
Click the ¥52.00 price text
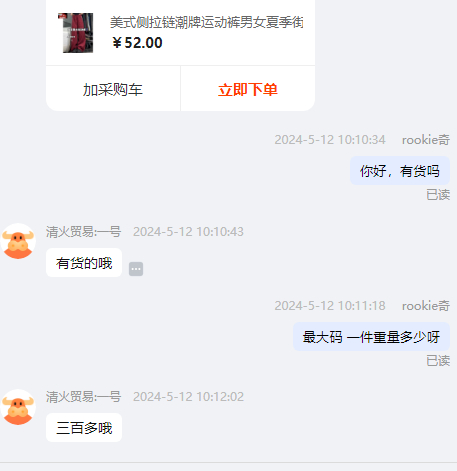coord(137,43)
